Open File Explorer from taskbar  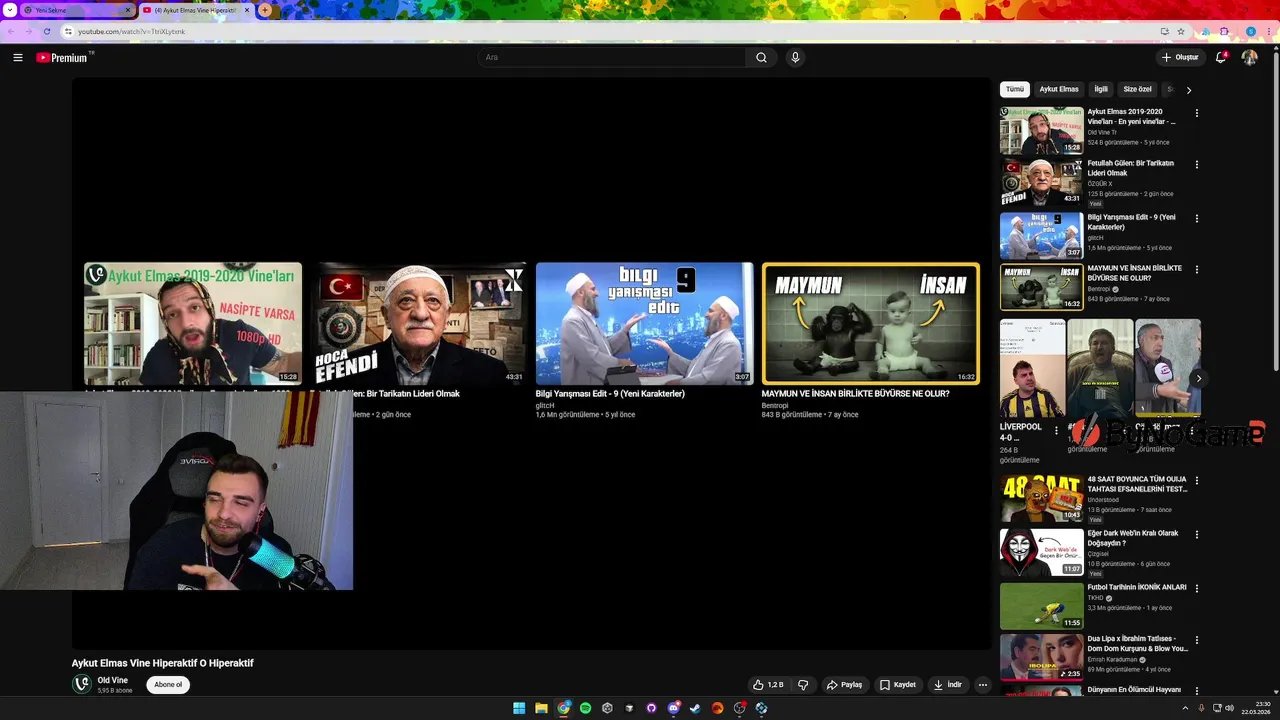click(x=541, y=708)
